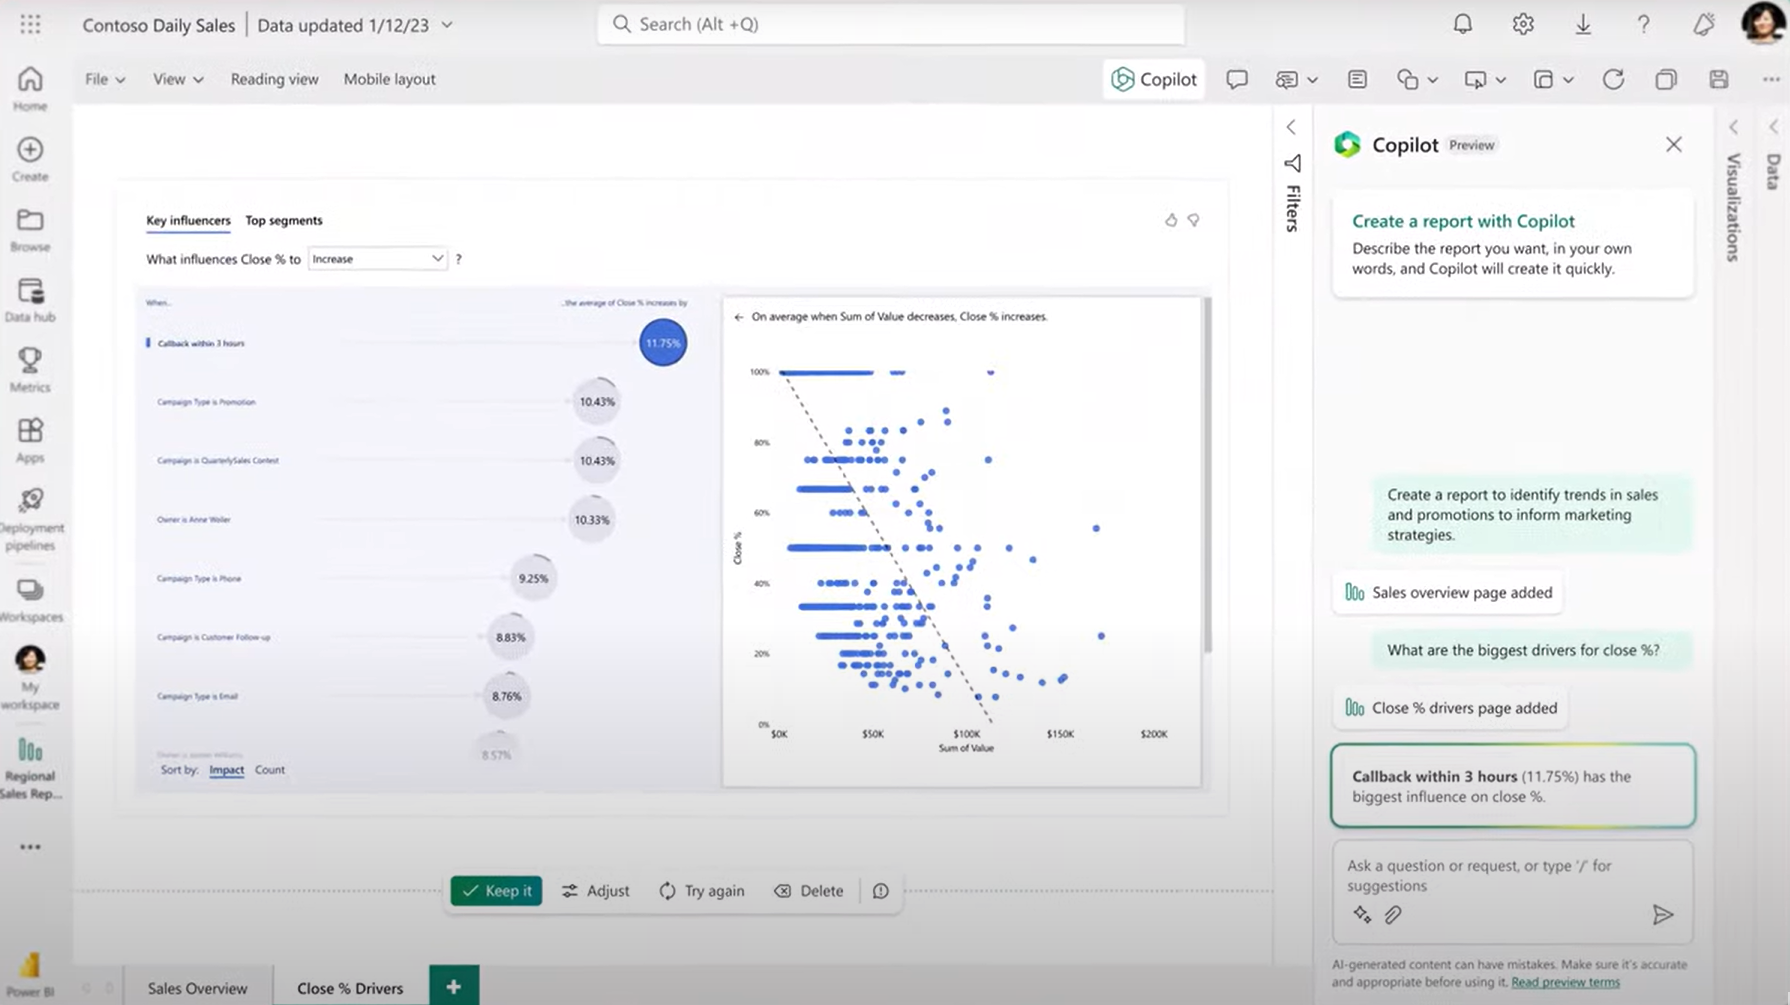Click the download icon in header
The image size is (1790, 1005).
coord(1583,24)
